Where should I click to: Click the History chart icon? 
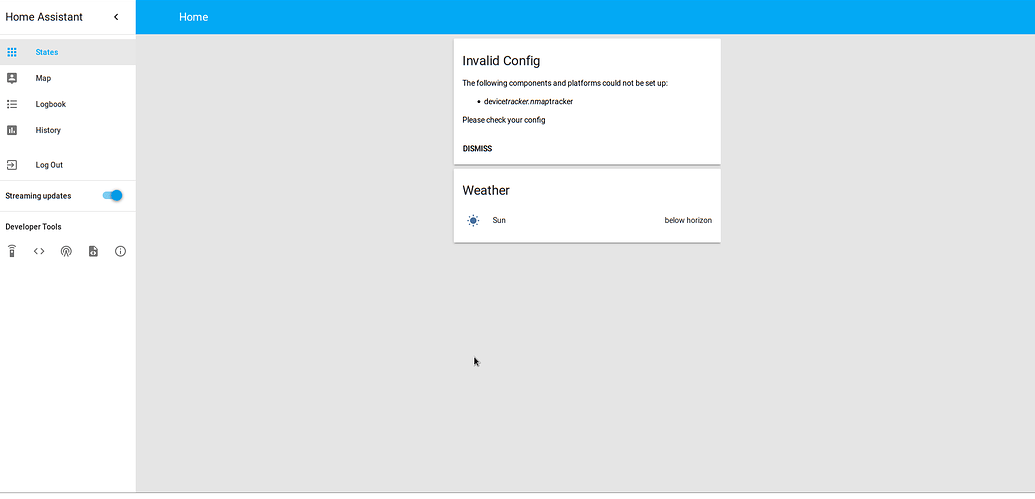point(11,130)
